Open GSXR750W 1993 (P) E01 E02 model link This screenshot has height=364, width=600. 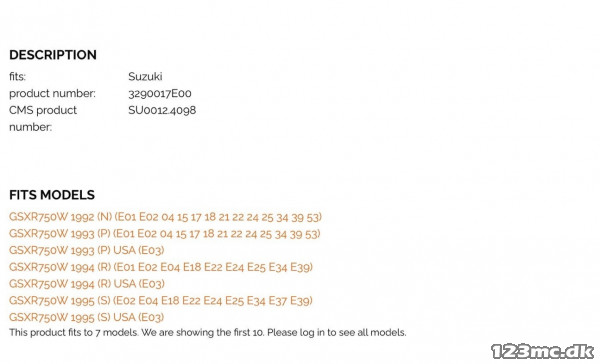165,233
